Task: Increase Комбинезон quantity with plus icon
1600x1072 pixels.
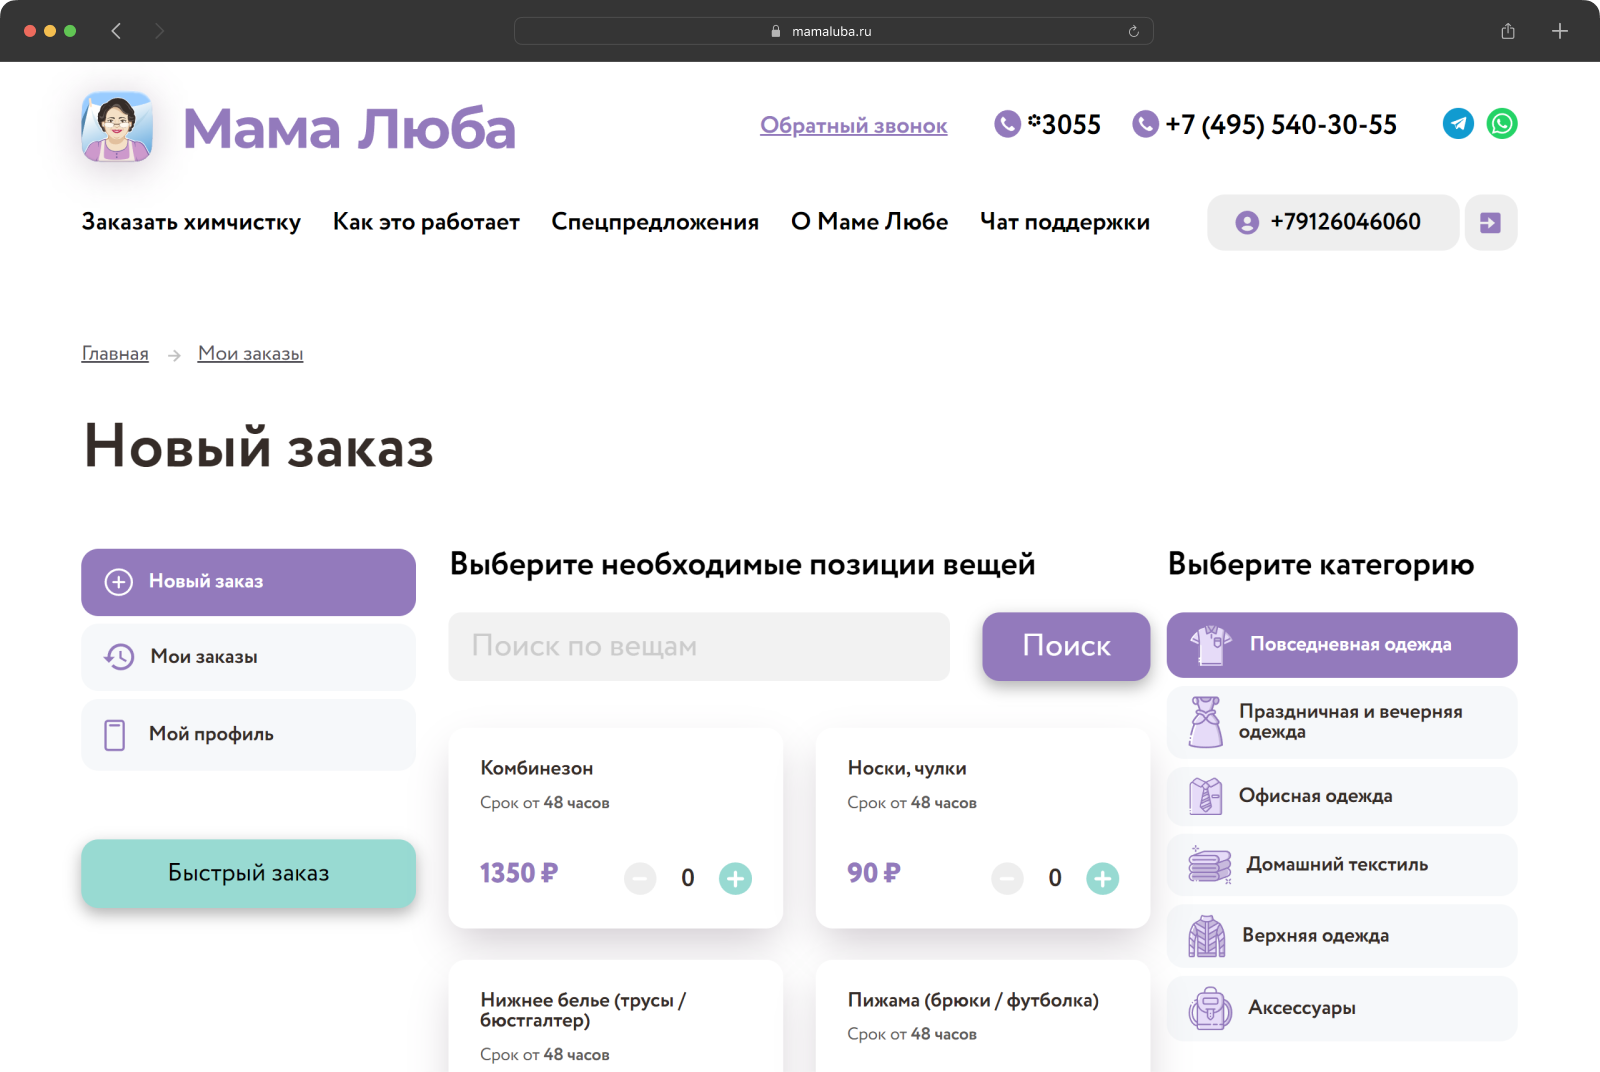Action: click(735, 878)
